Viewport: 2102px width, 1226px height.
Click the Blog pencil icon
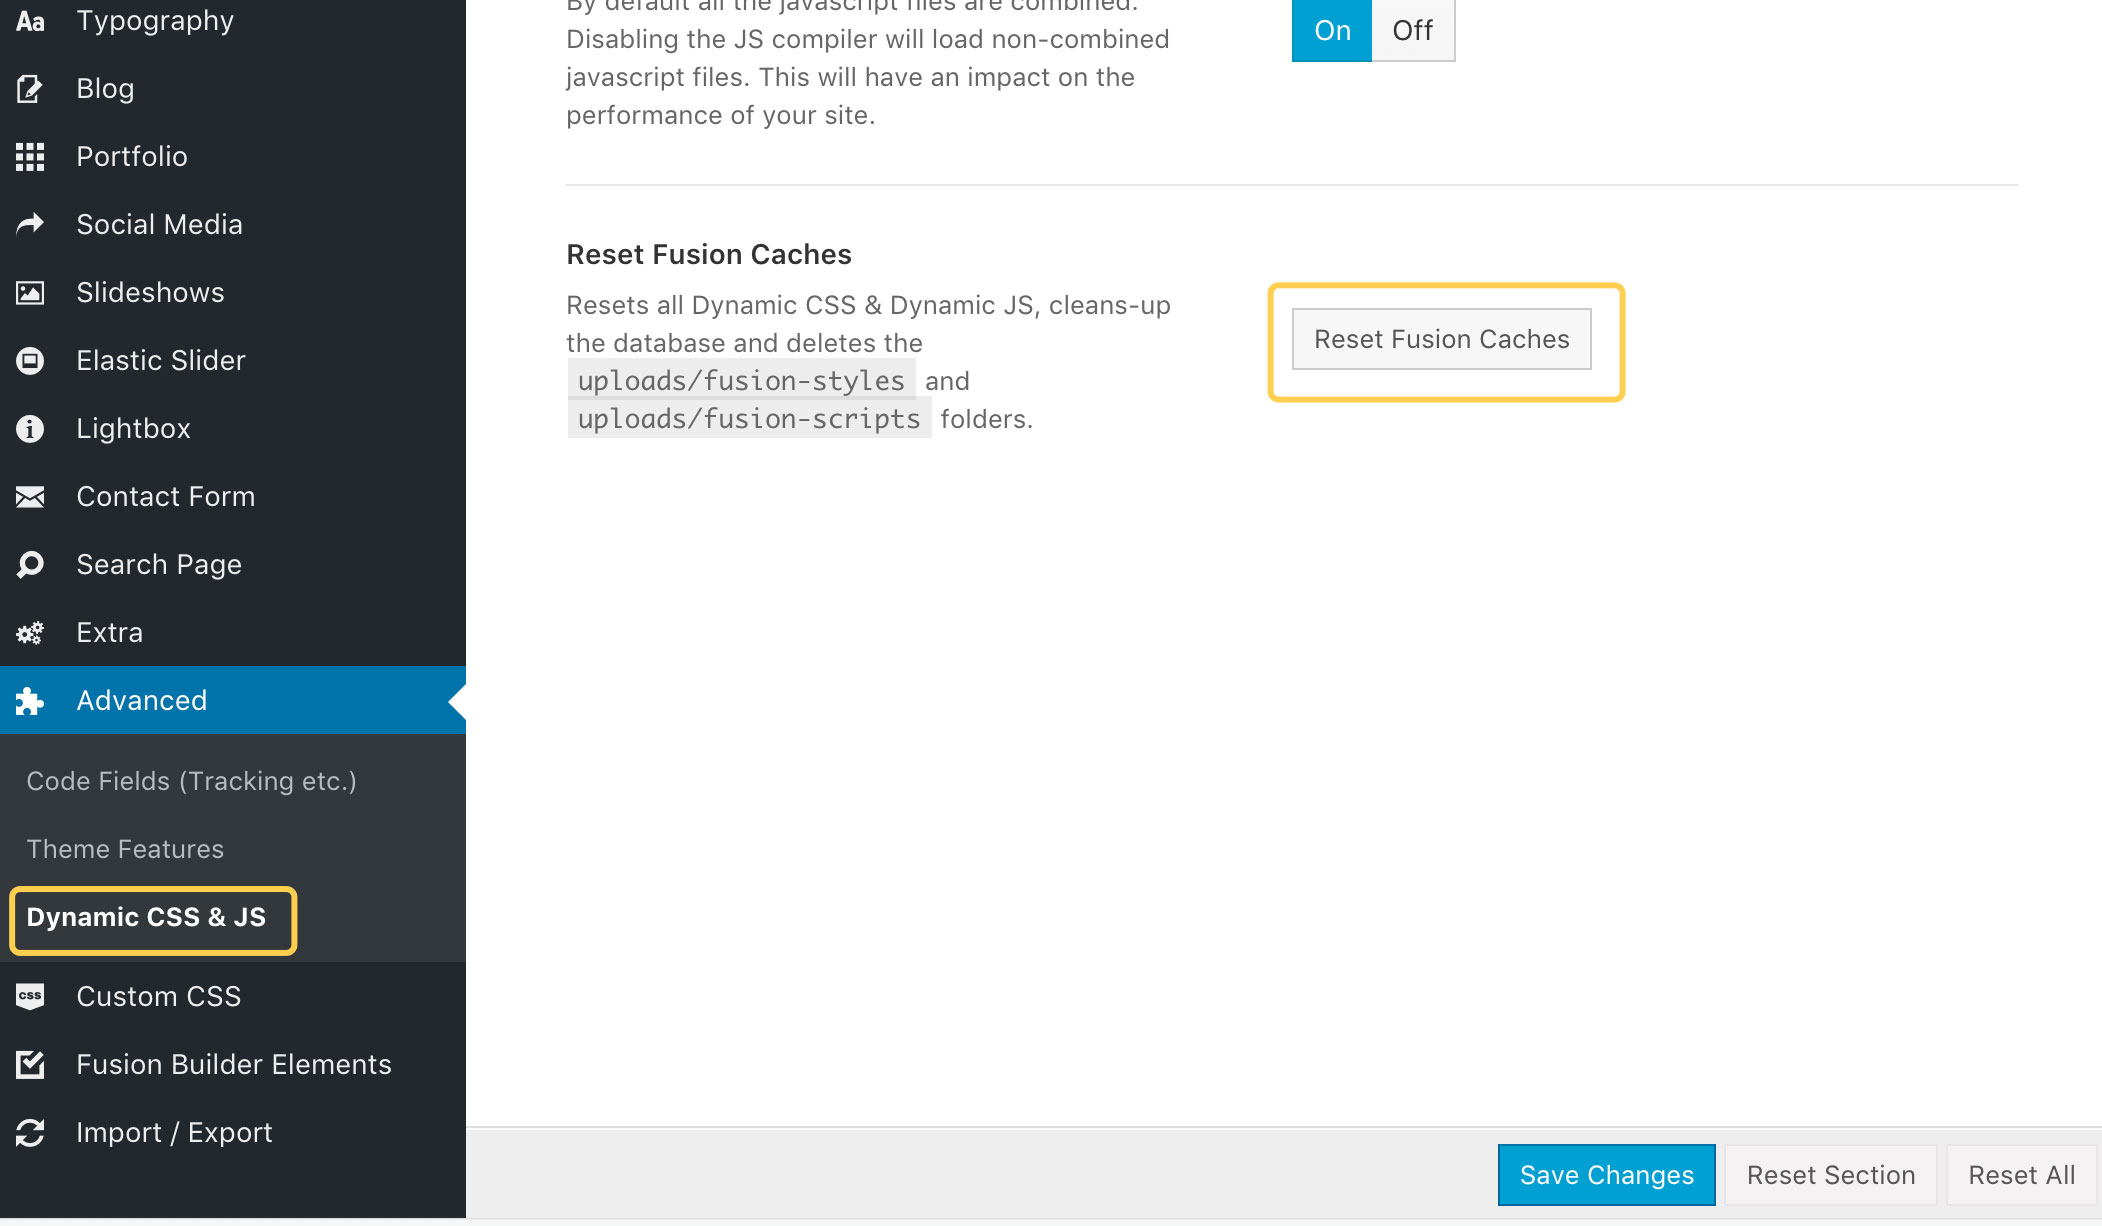point(30,89)
